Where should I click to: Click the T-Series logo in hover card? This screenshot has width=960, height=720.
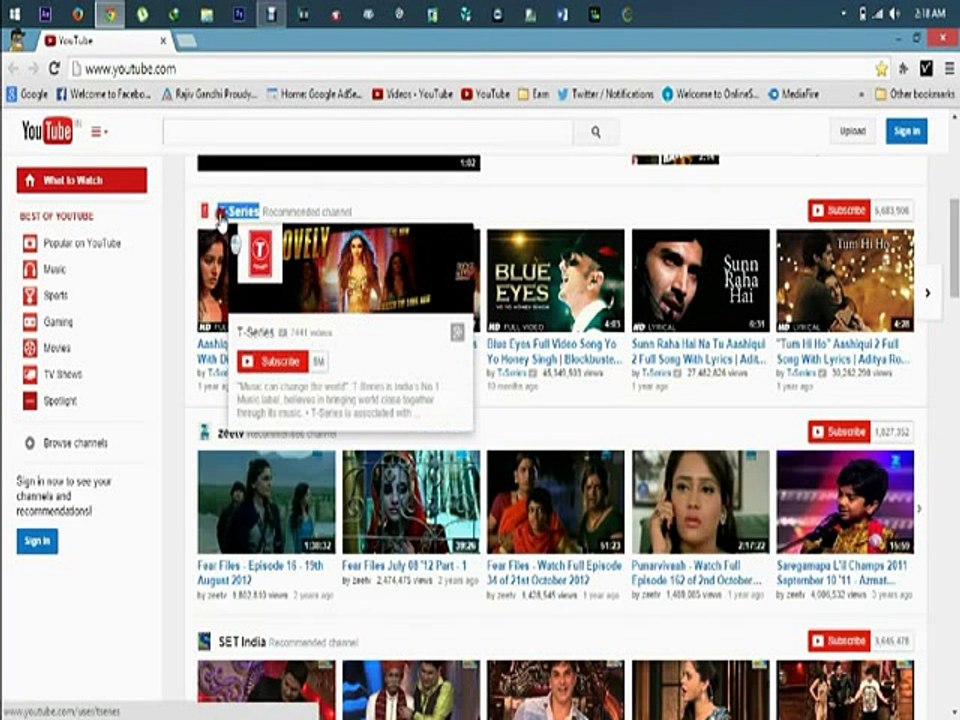[260, 252]
